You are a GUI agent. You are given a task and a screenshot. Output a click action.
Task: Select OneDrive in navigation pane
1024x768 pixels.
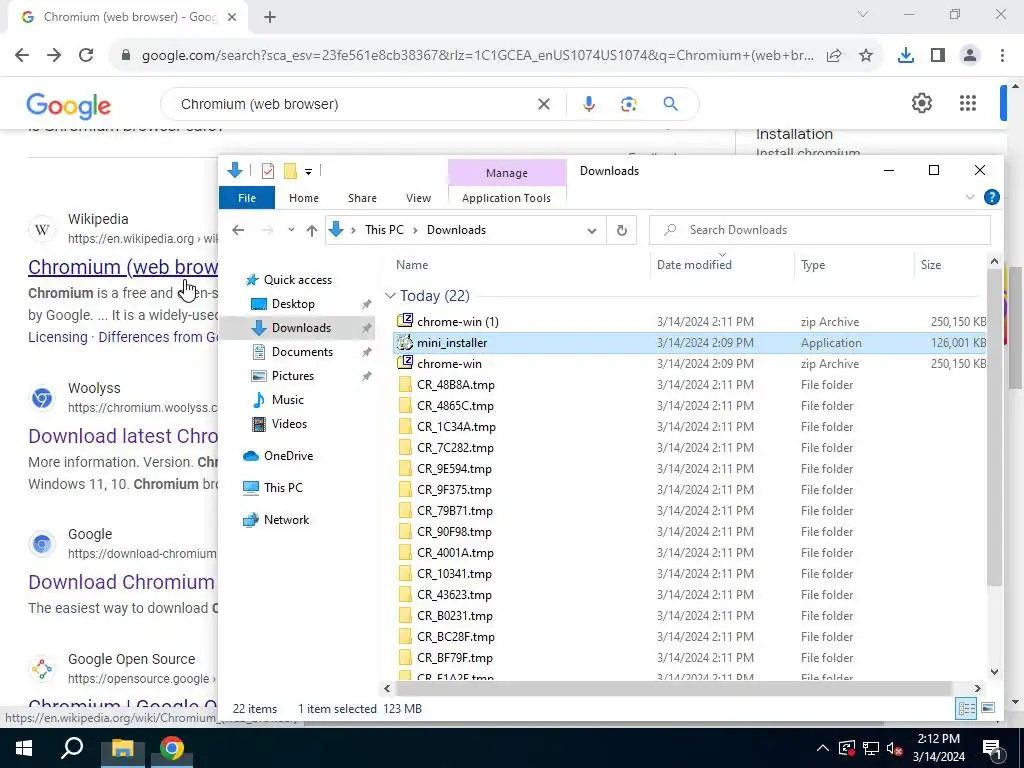pyautogui.click(x=288, y=455)
